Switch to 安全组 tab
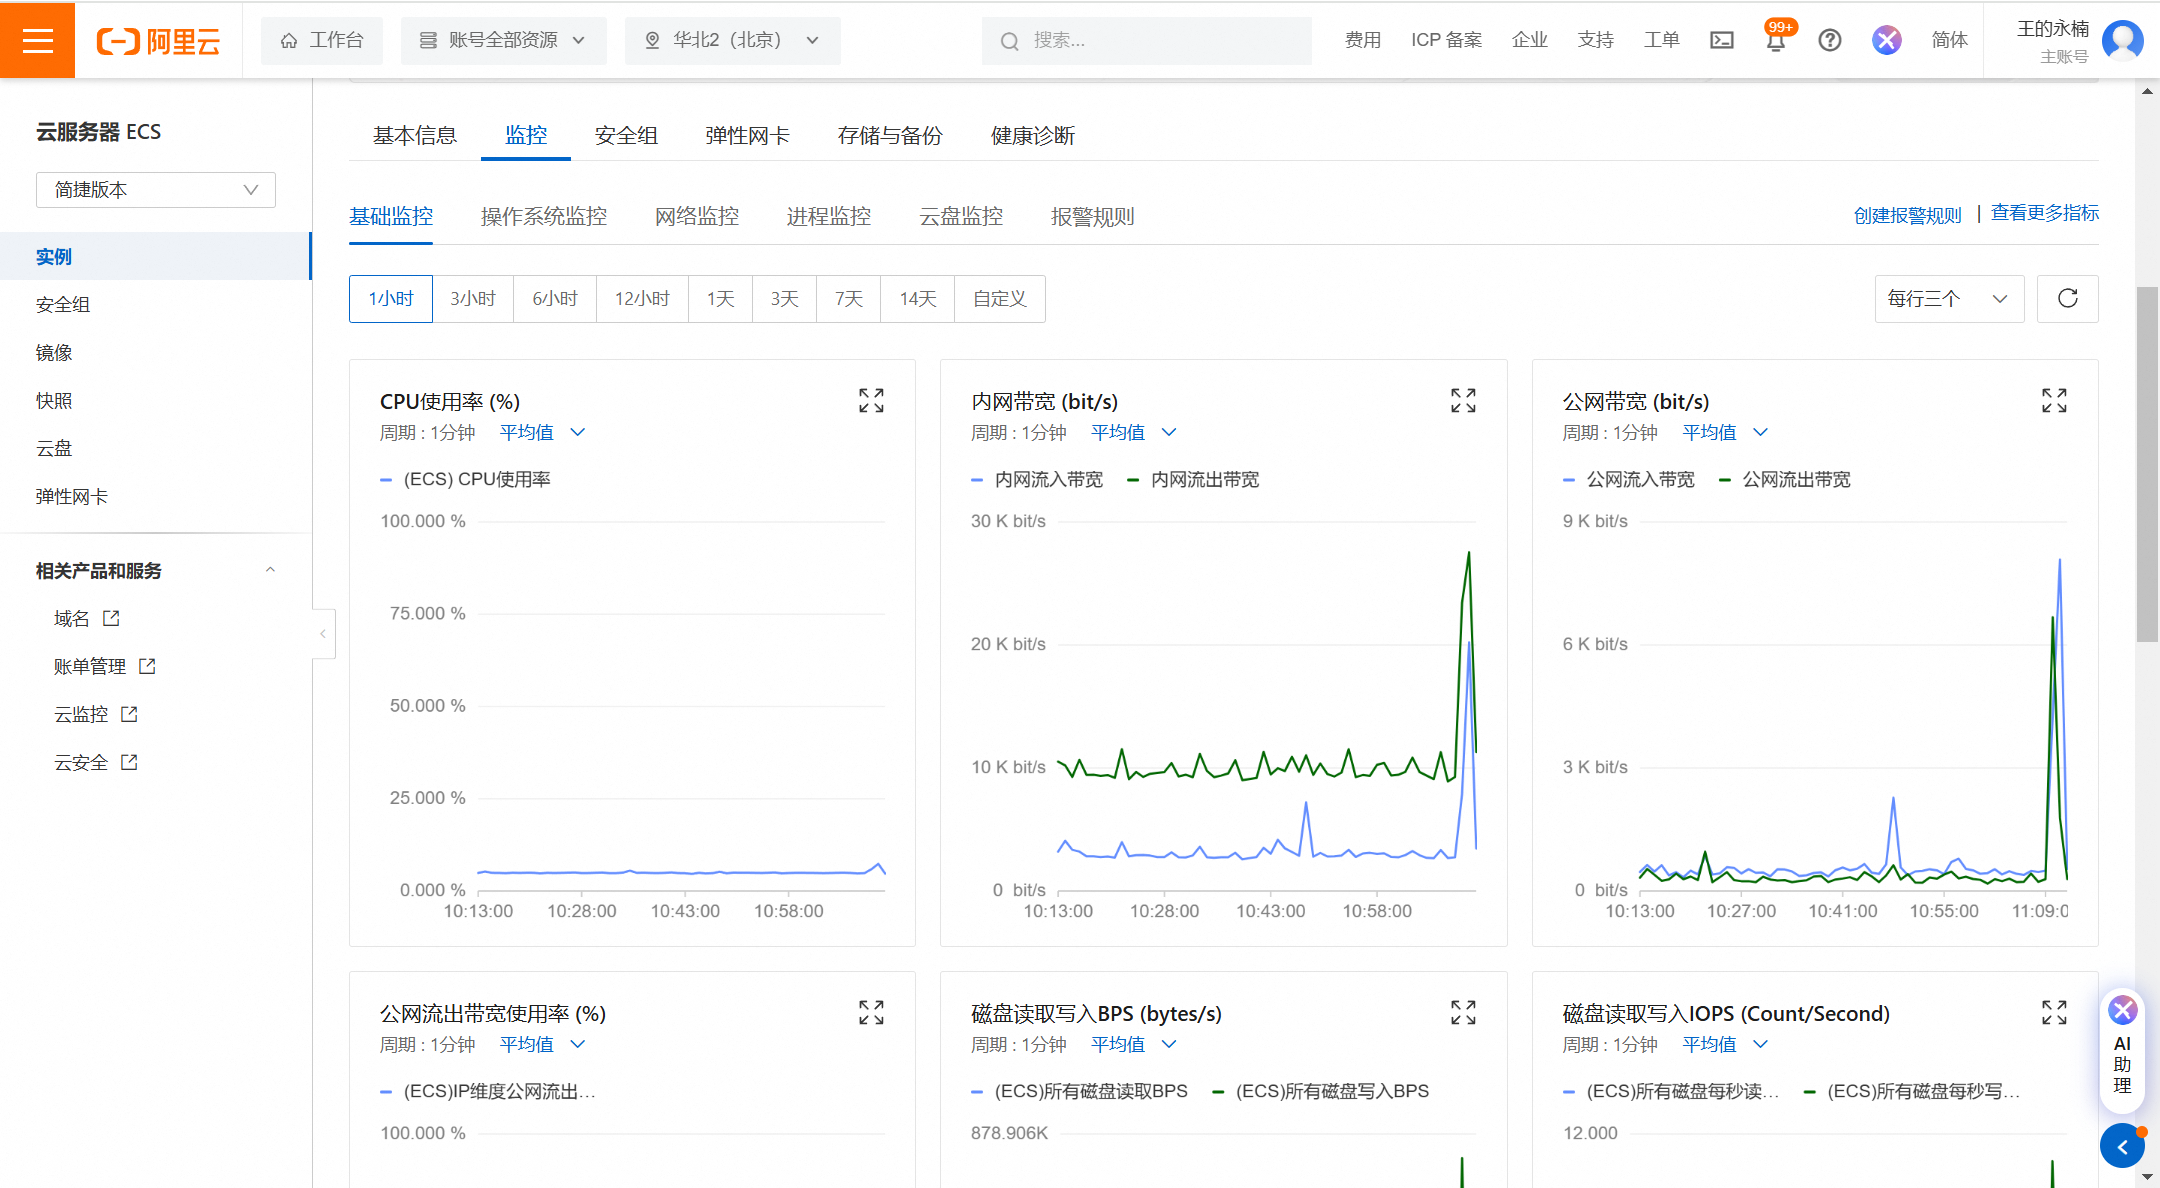The height and width of the screenshot is (1188, 2160). pyautogui.click(x=627, y=135)
